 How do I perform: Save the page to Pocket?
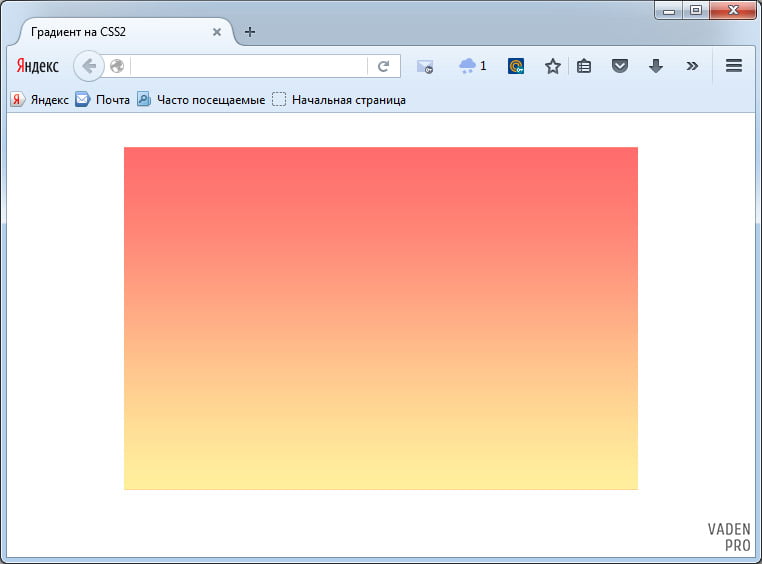click(x=620, y=66)
